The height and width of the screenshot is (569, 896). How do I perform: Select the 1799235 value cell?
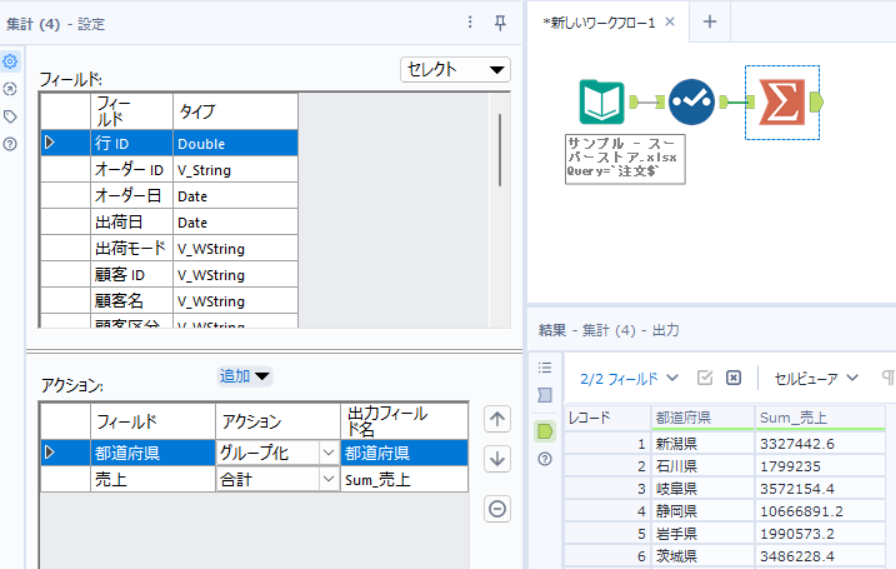[x=820, y=466]
